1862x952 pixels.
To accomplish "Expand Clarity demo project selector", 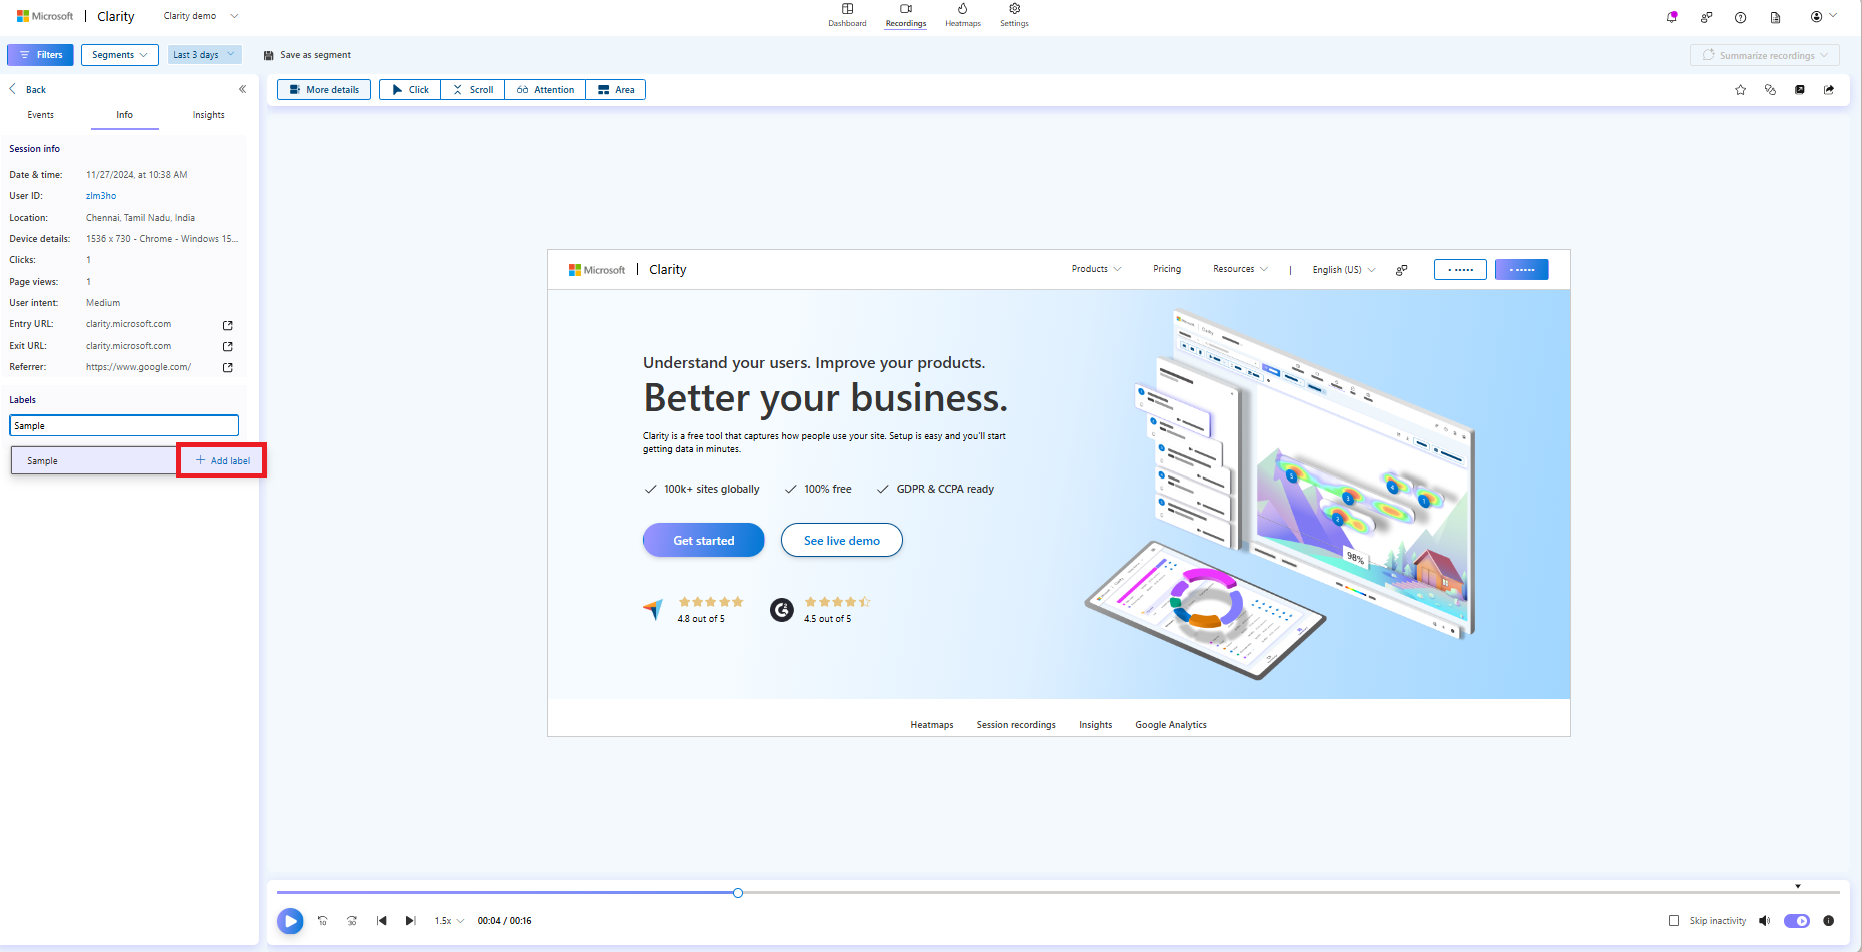I will click(201, 16).
